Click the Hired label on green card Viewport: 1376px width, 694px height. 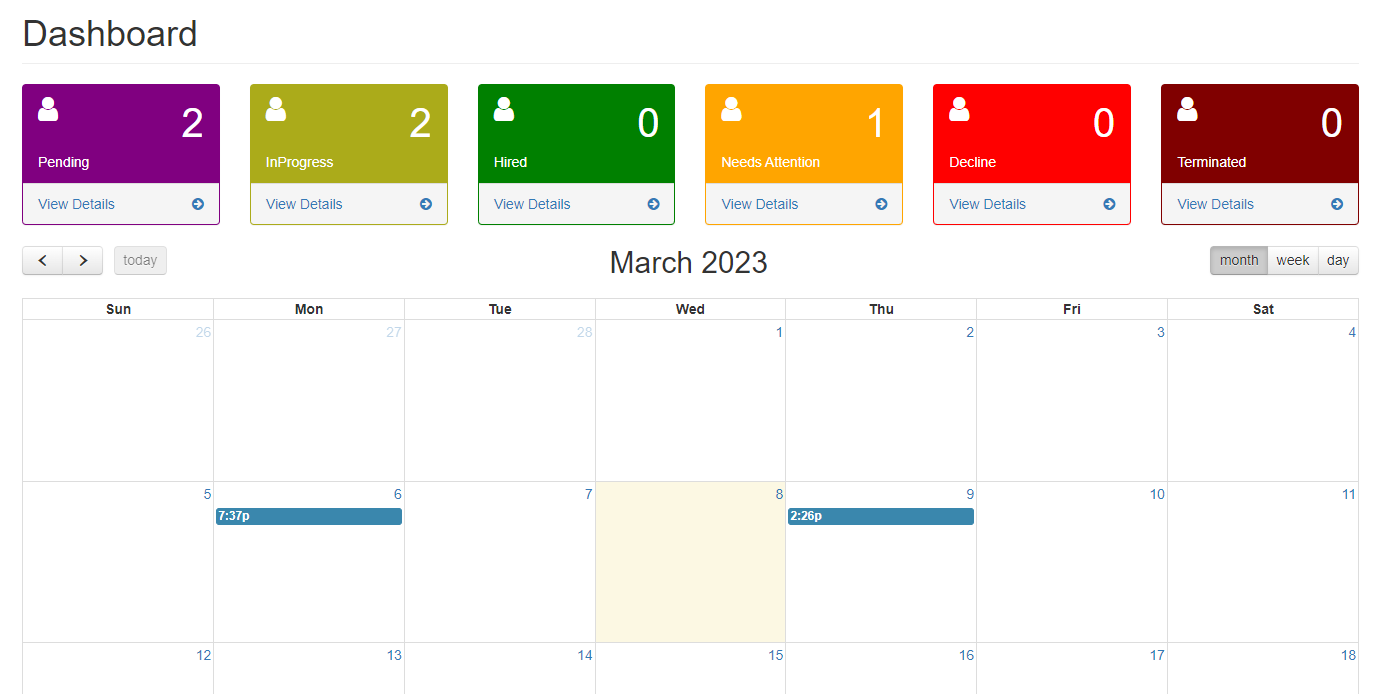(510, 162)
